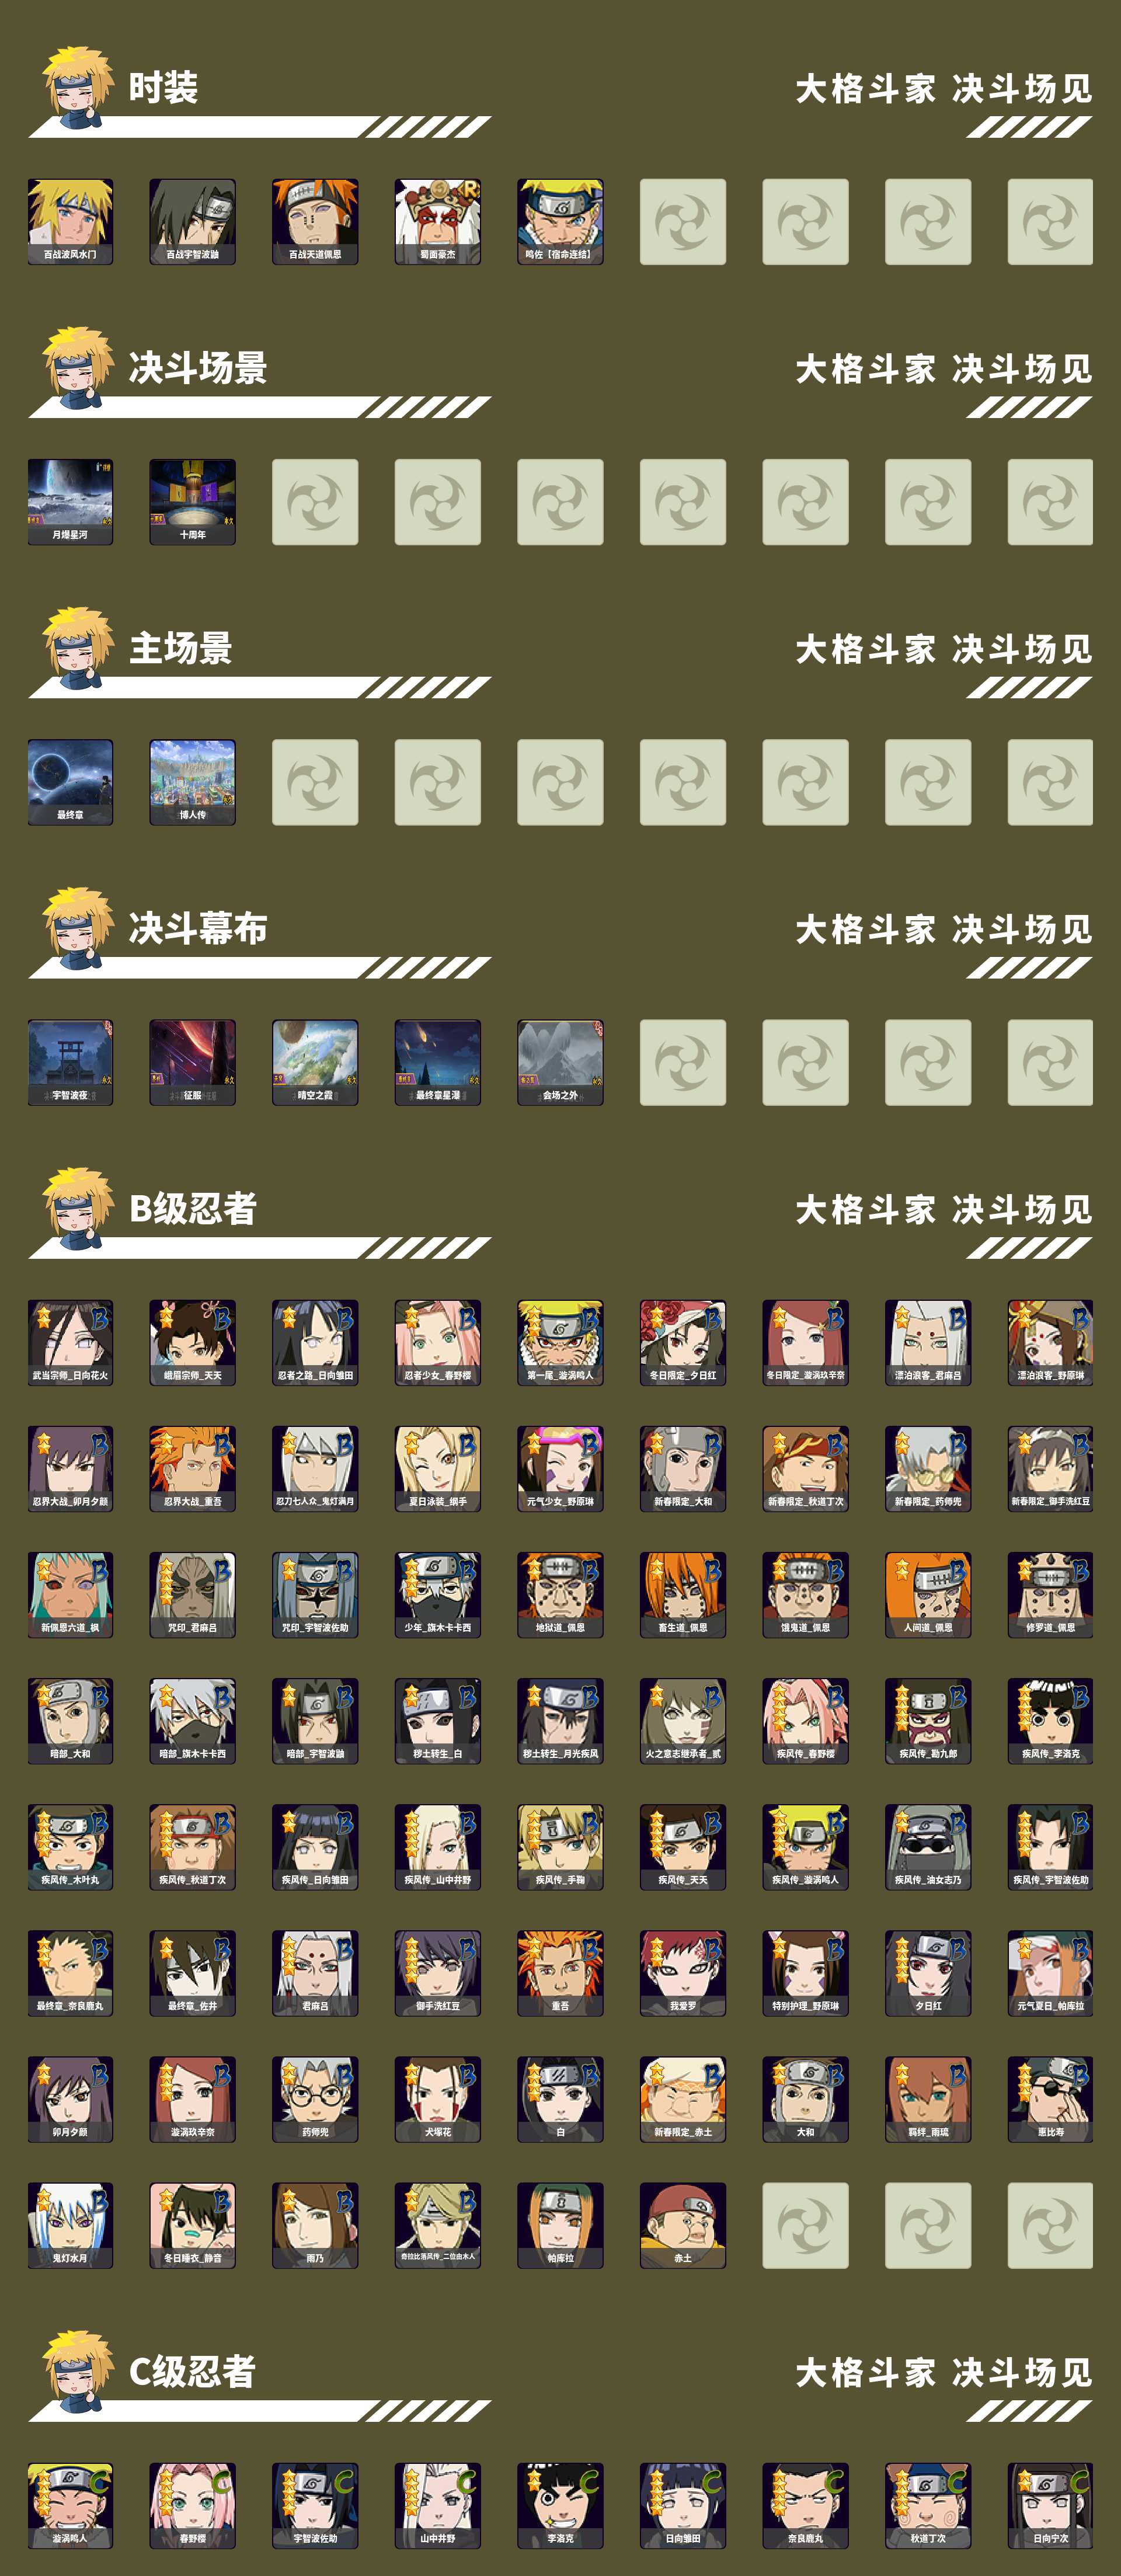Select the 药师兜 ninja icon
Image resolution: width=1121 pixels, height=2576 pixels.
[315, 2098]
